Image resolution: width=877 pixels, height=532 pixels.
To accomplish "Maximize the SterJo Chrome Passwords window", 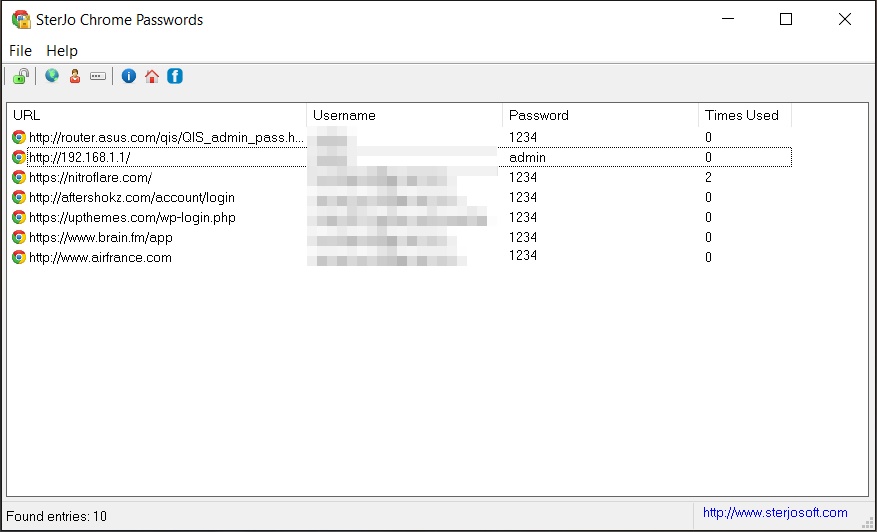I will coord(786,19).
